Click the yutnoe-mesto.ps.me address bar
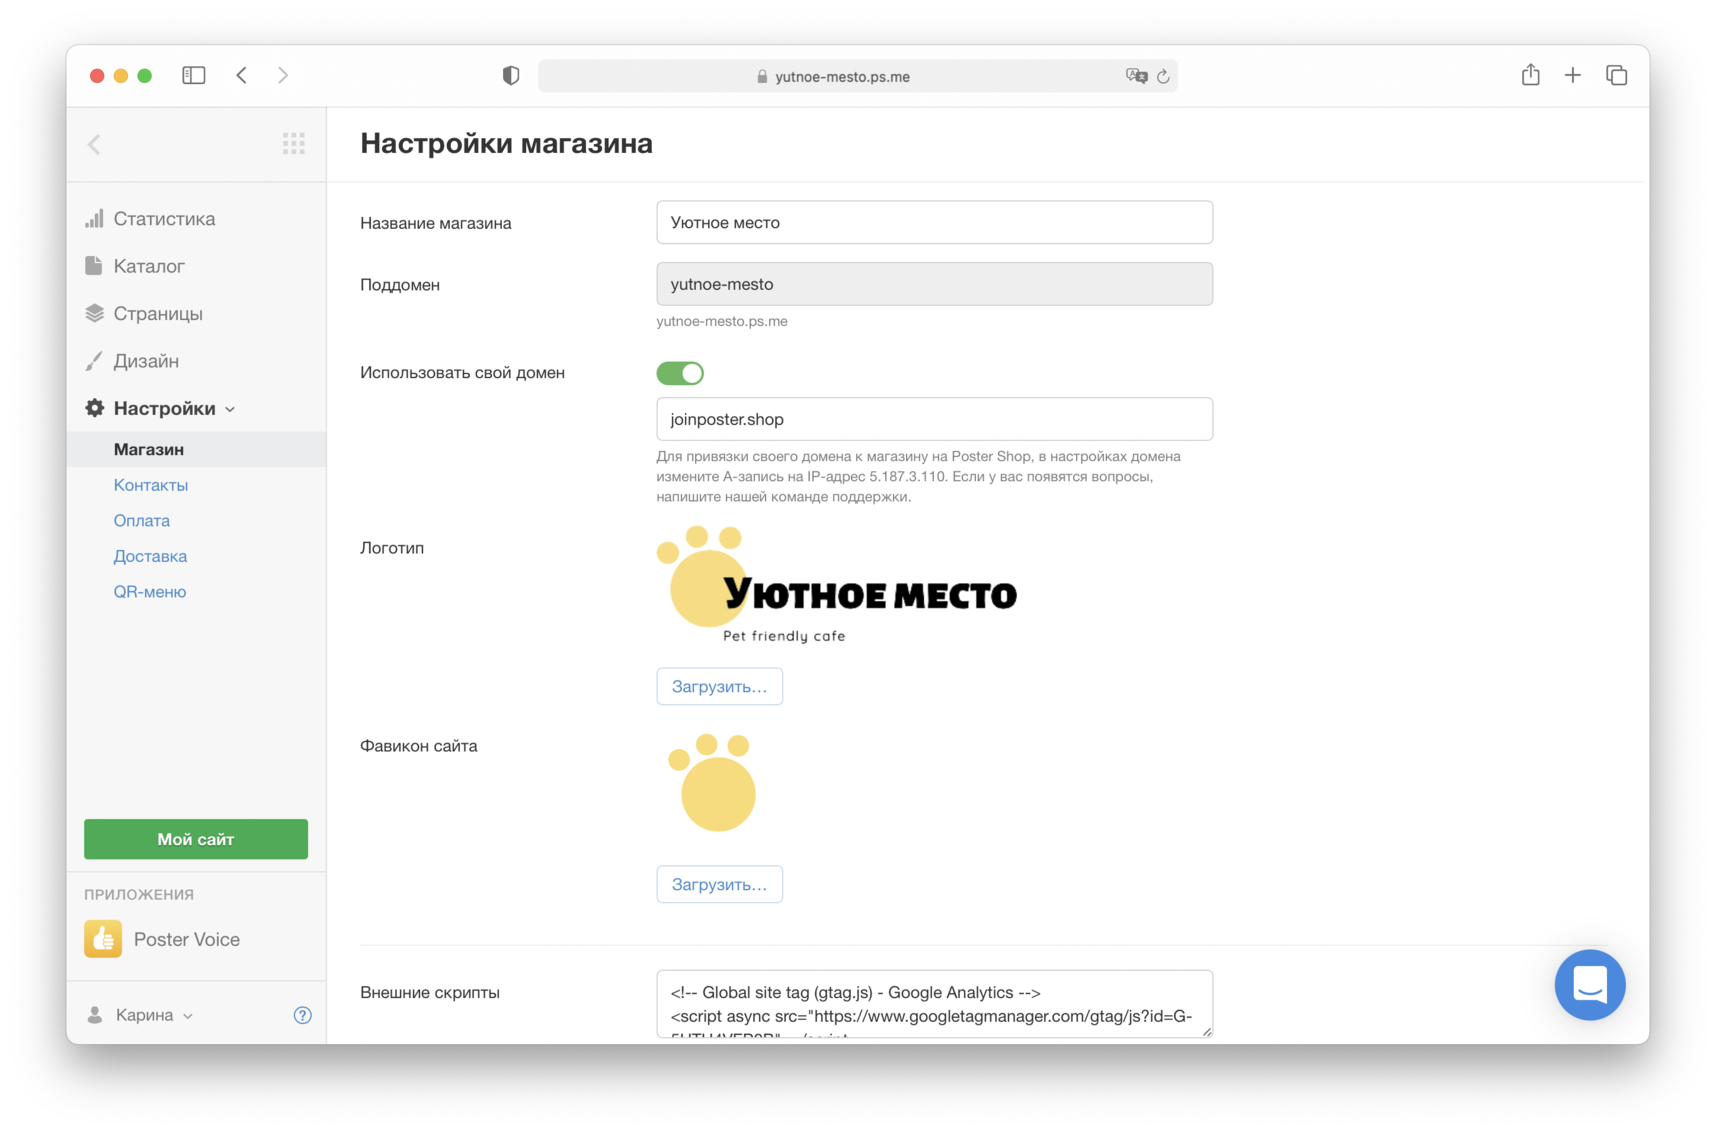Viewport: 1716px width, 1132px height. (857, 76)
